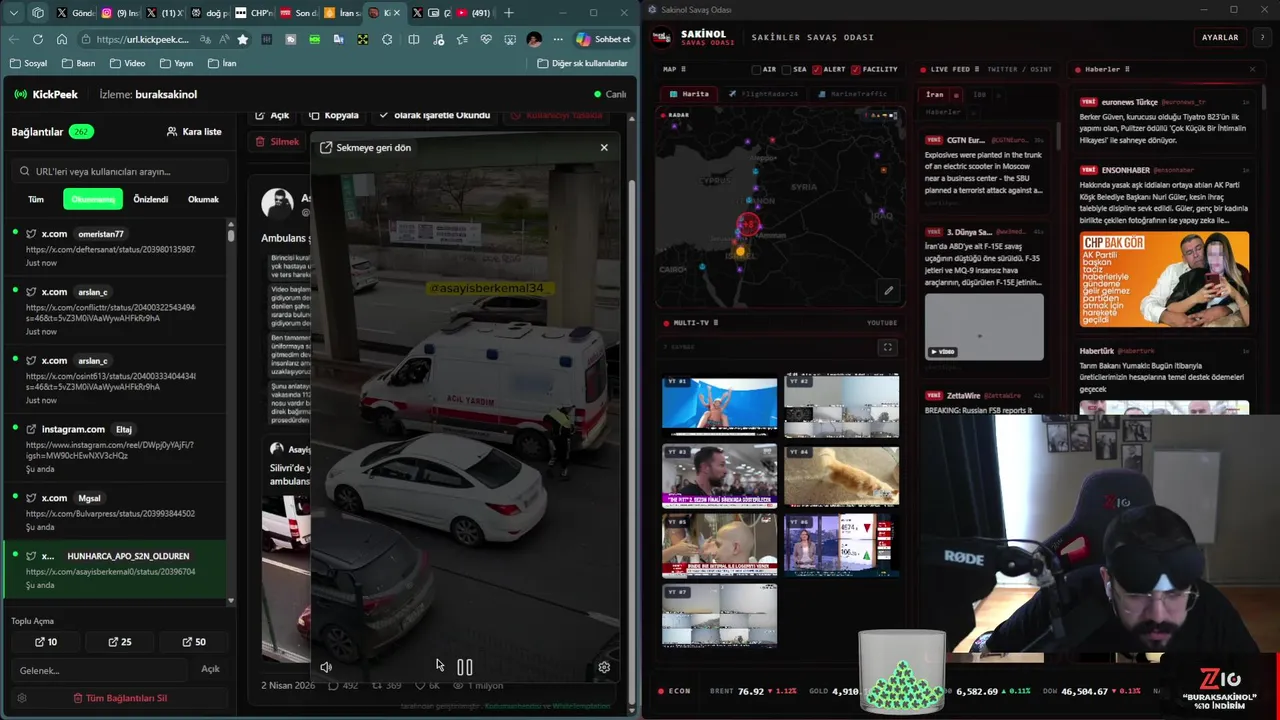Enable the SEA map checkbox
The image size is (1280, 720).
786,70
